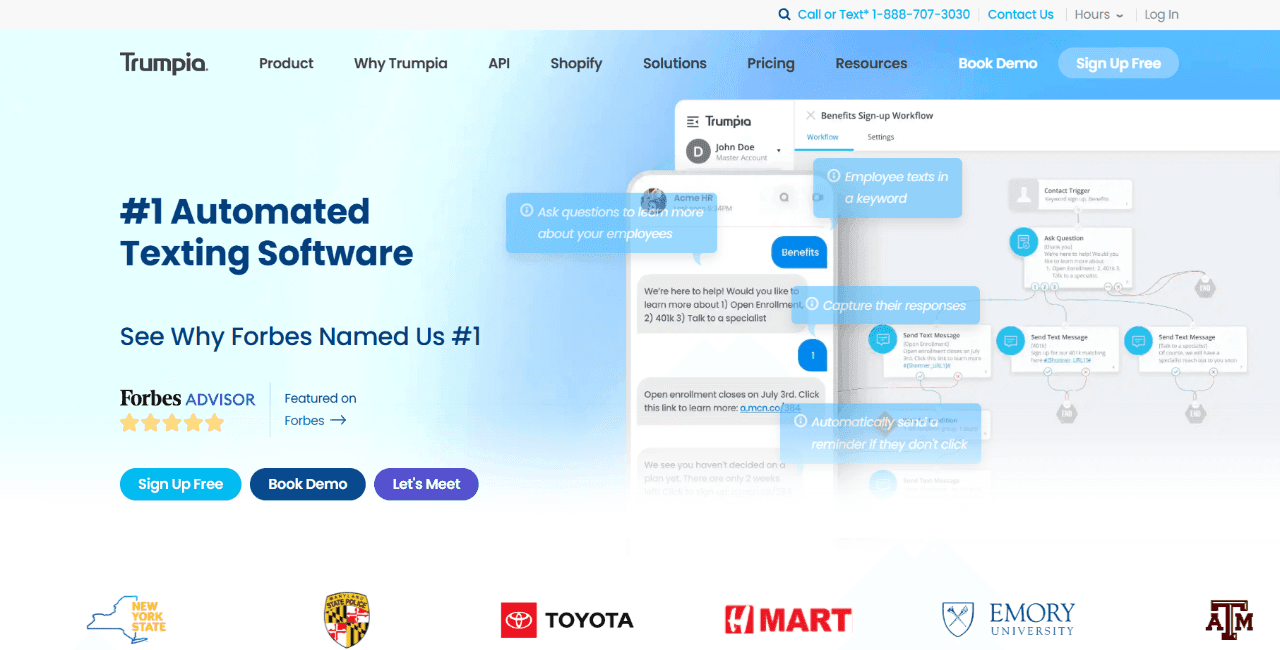Click dark blue Book Demo button beside Let's Meet
Screen dimensions: 1280x650
(x=308, y=484)
